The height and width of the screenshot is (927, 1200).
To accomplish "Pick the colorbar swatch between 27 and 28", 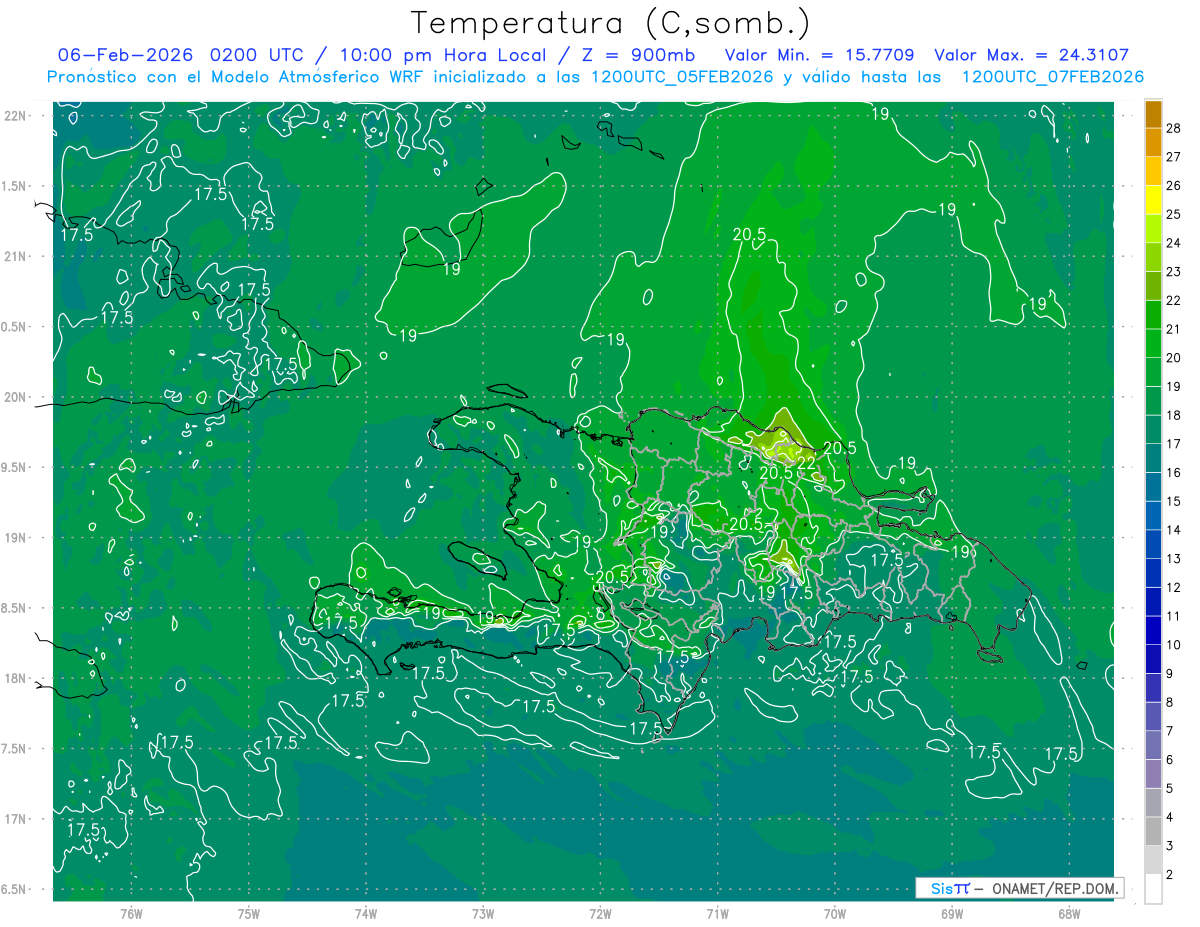I will coord(1153,142).
